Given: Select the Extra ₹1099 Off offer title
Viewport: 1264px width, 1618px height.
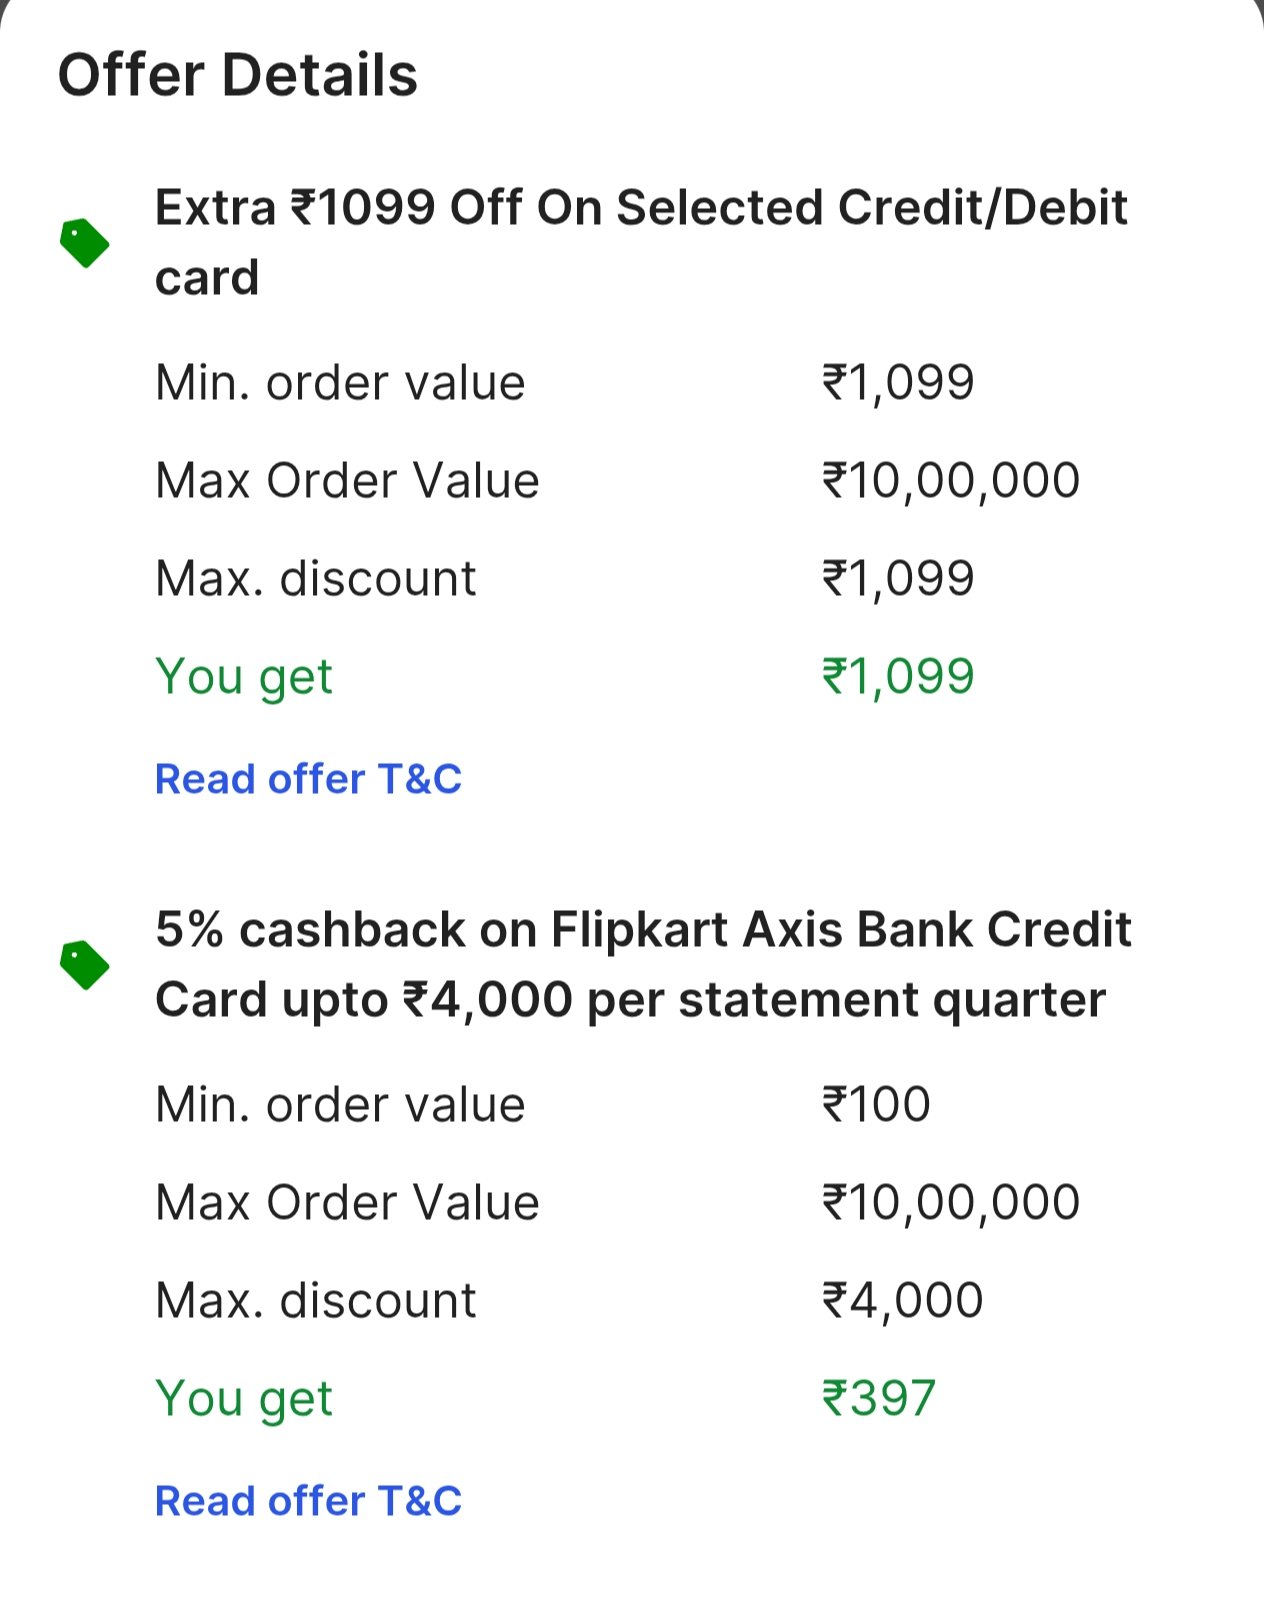Looking at the screenshot, I should (640, 242).
